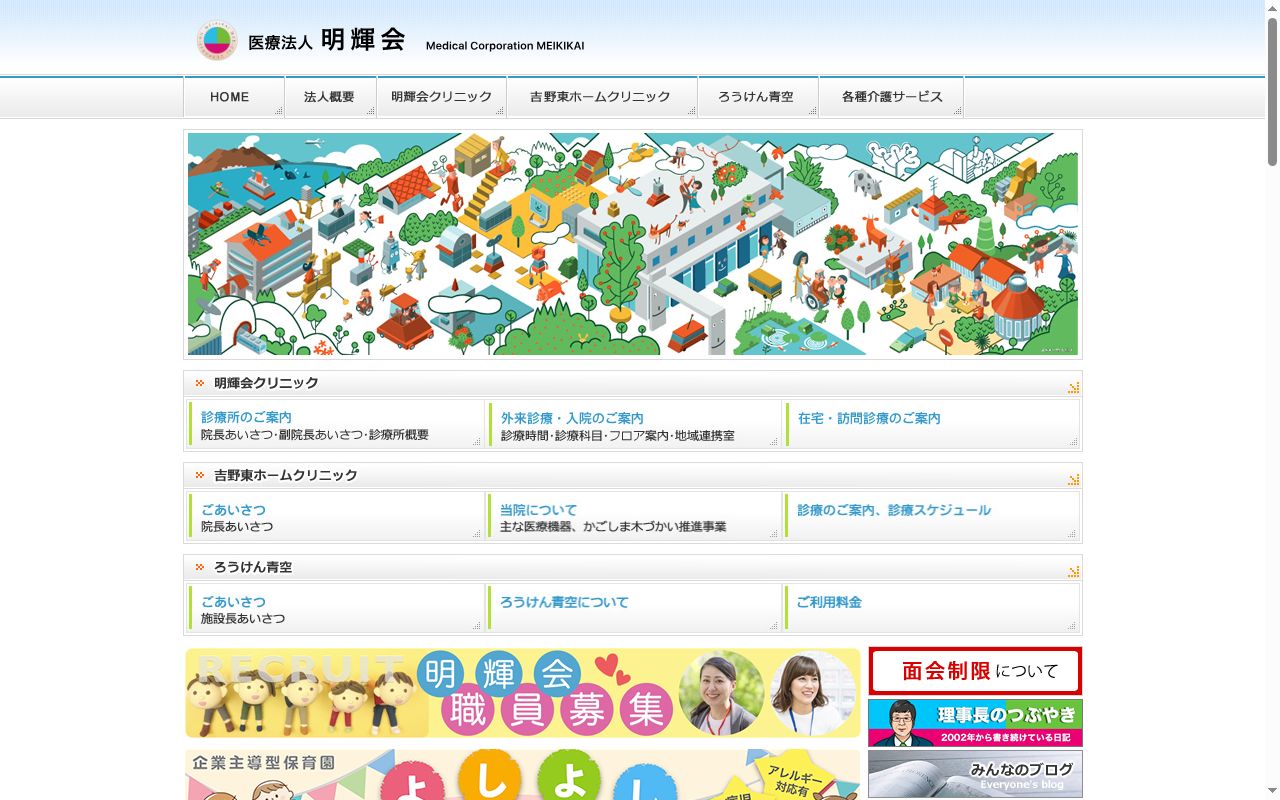The width and height of the screenshot is (1280, 800).
Task: Click the 明輝会クリニック section heading
Action: click(x=266, y=383)
